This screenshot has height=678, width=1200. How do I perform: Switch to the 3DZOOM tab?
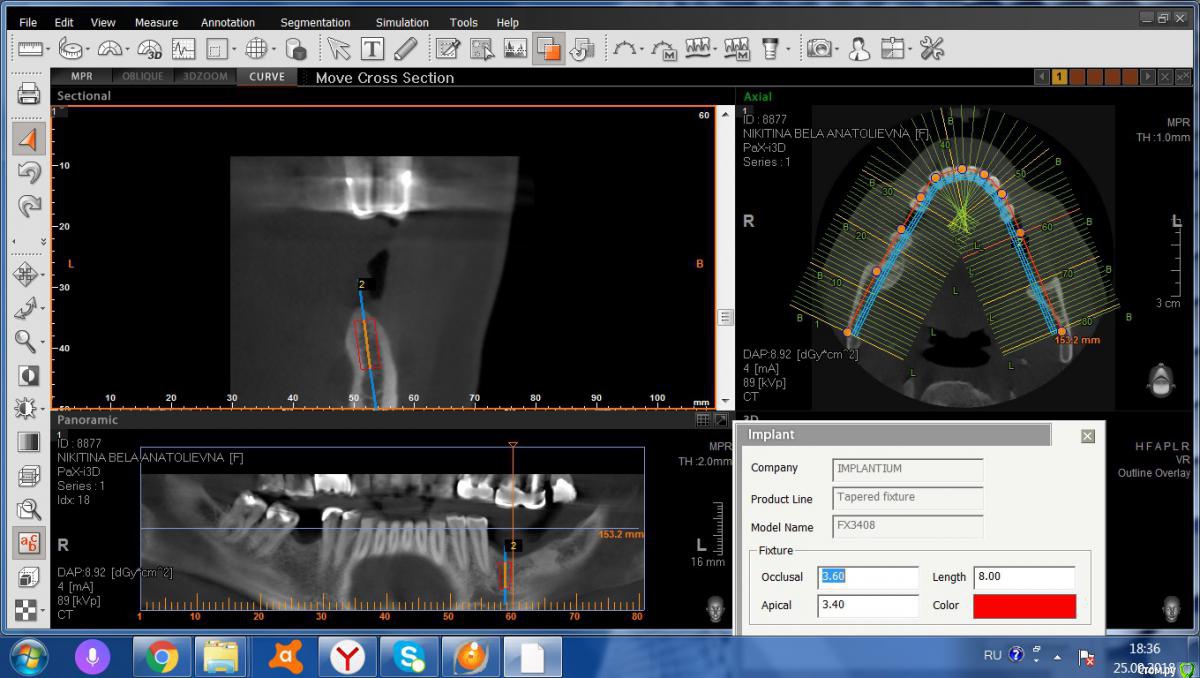click(x=204, y=77)
